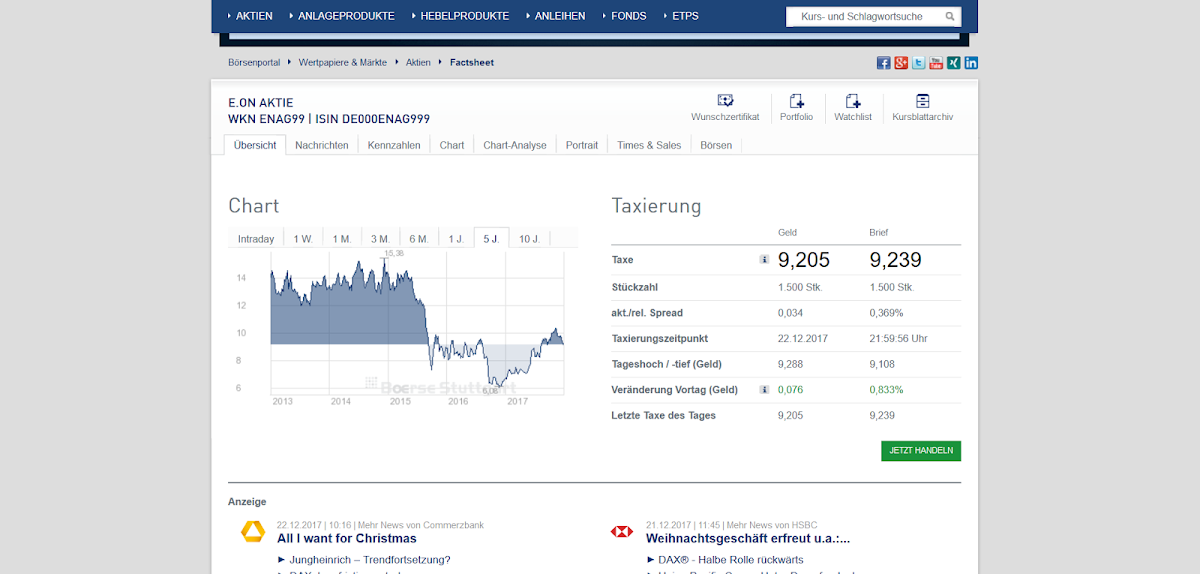The width and height of the screenshot is (1200, 574).
Task: Show info icon next to Taxe
Action: [764, 260]
